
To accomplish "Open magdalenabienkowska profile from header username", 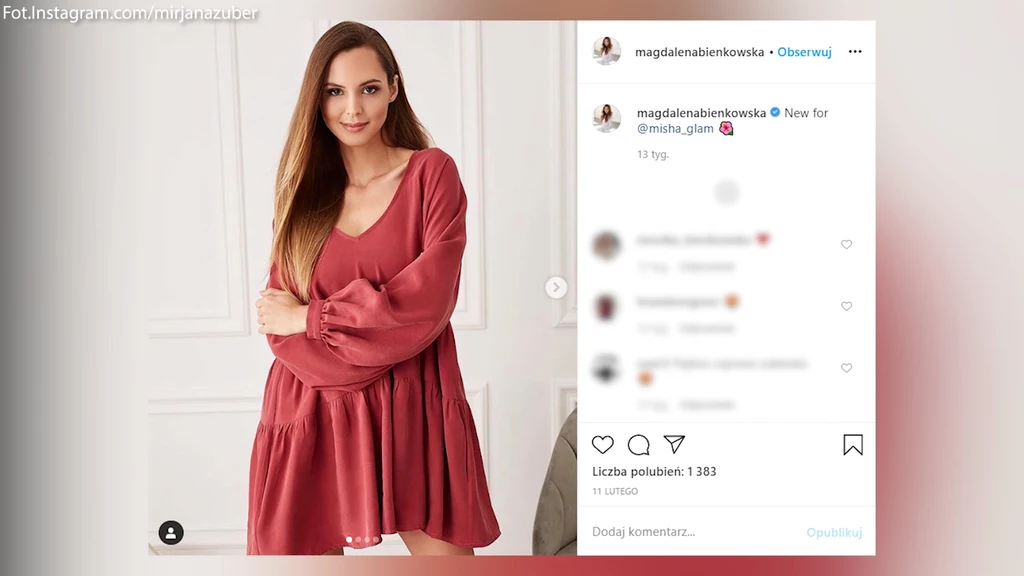I will point(699,52).
